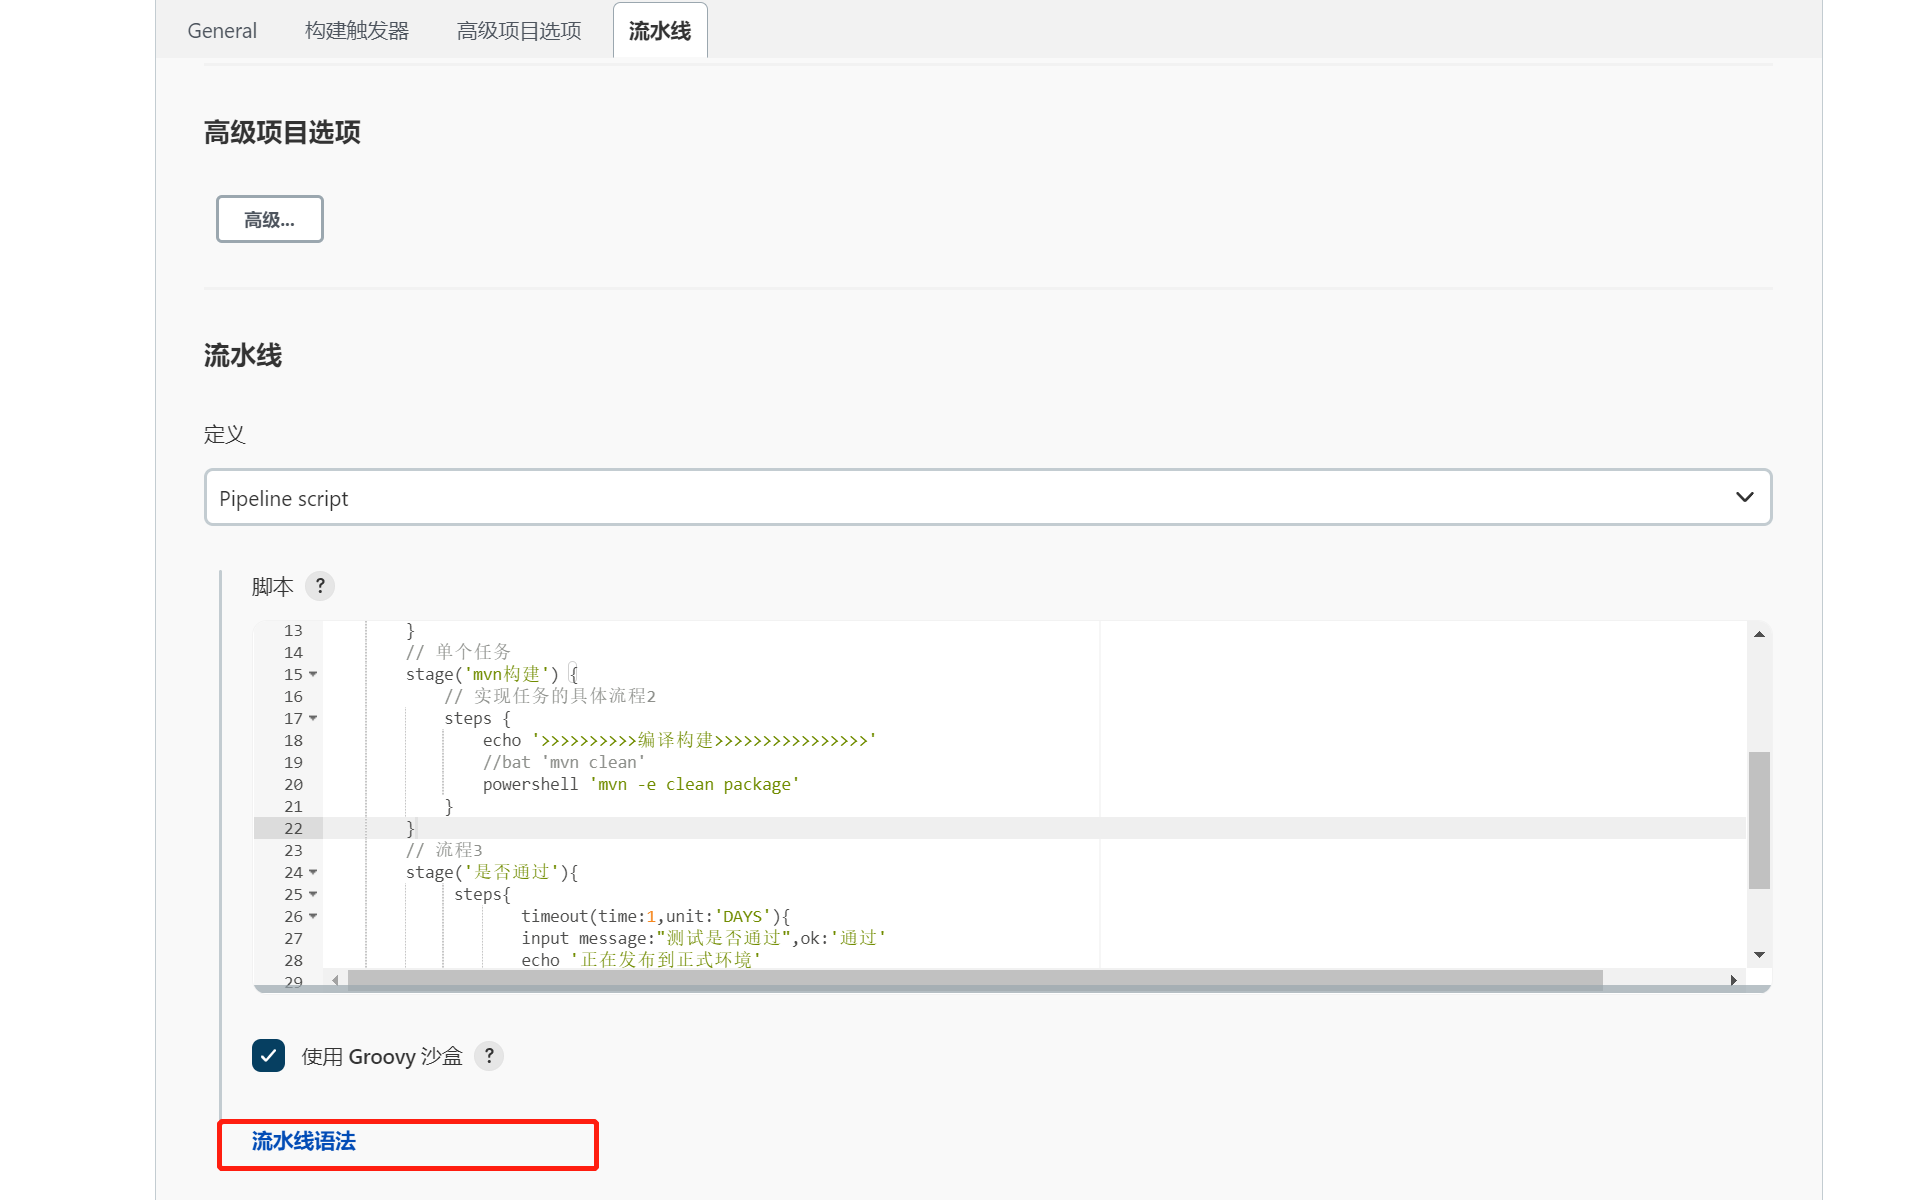Switch to the 构建触发器 tab
The height and width of the screenshot is (1200, 1925).
[357, 31]
